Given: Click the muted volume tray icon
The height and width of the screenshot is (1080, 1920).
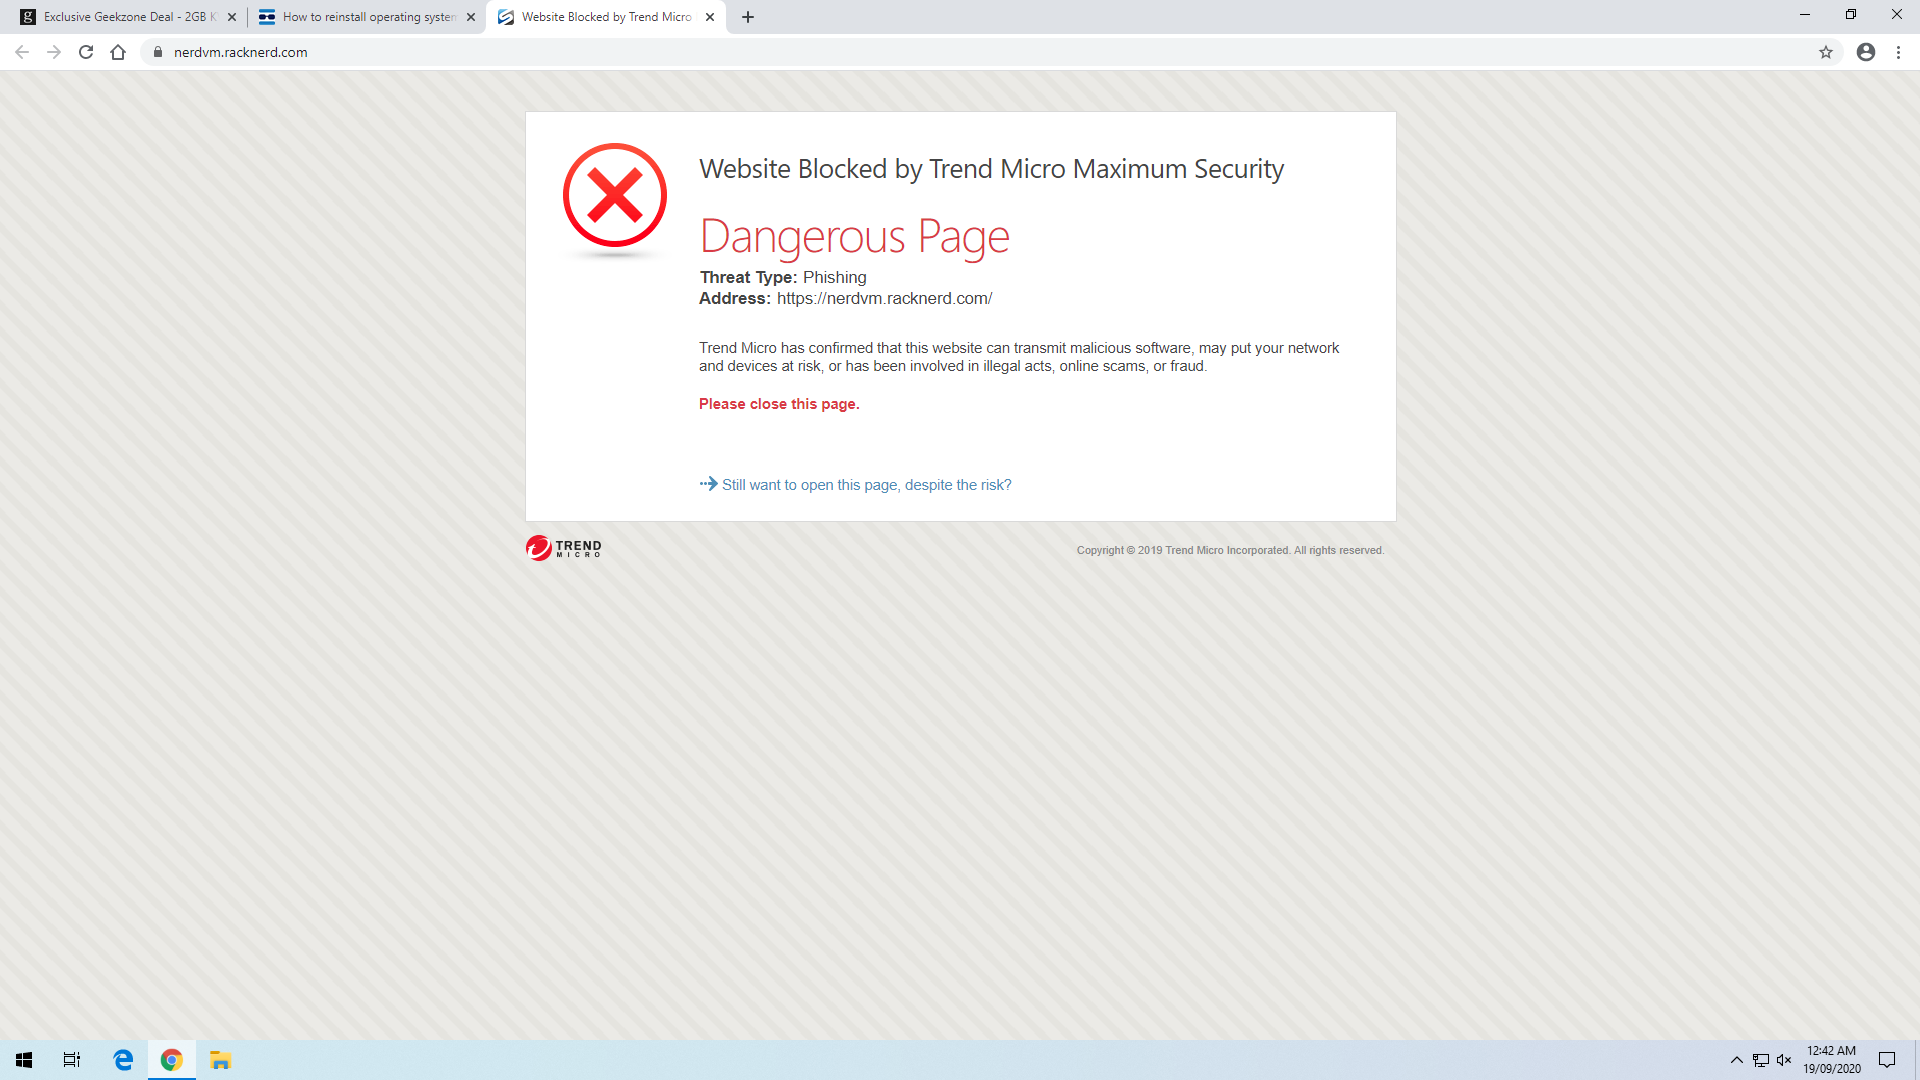Looking at the screenshot, I should tap(1784, 1060).
